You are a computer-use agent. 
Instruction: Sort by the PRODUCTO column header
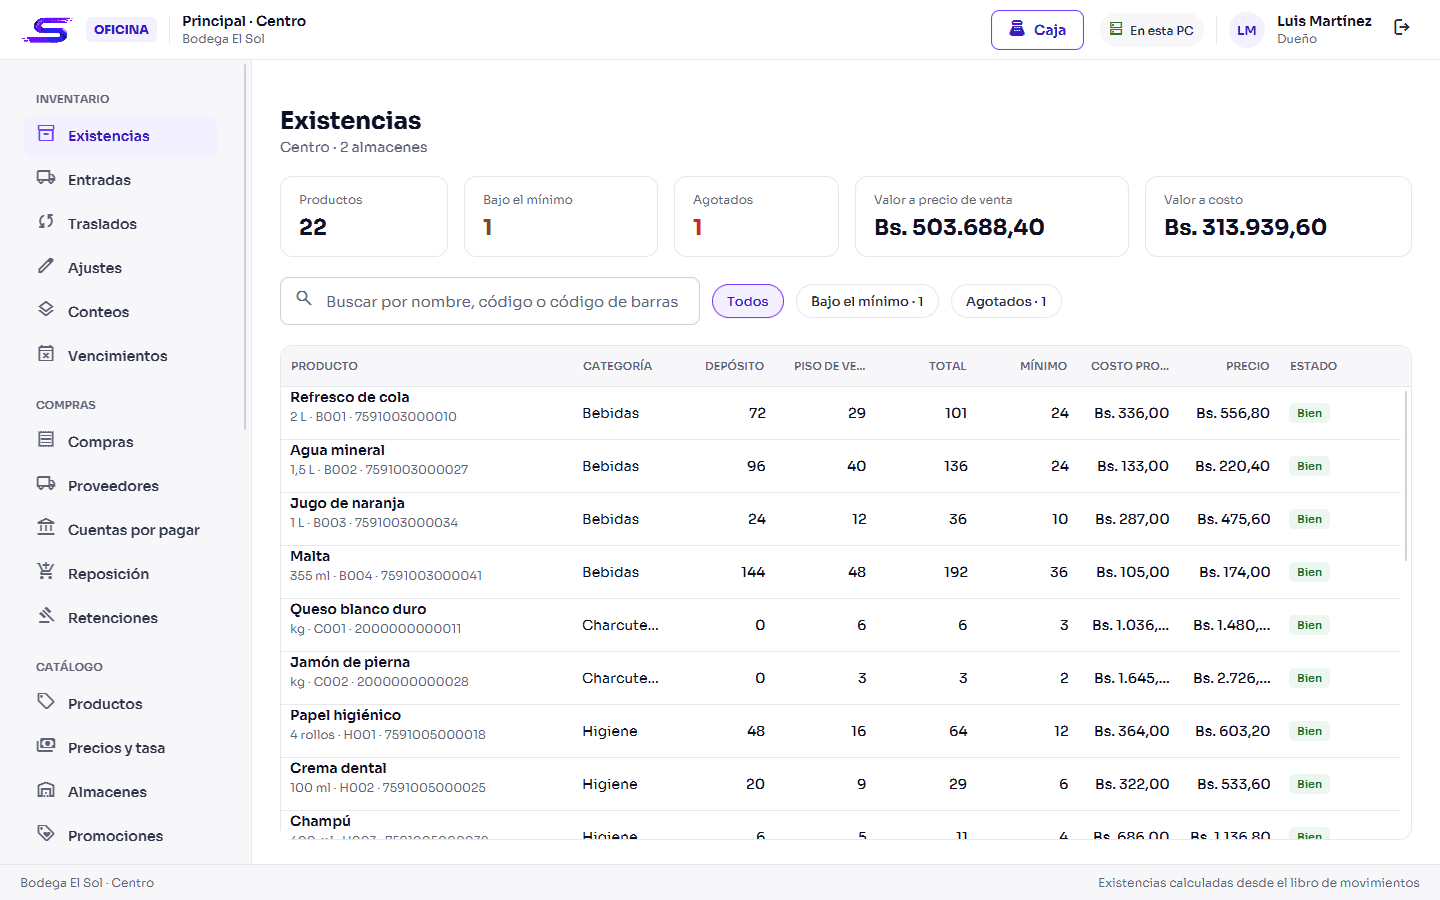coord(324,366)
